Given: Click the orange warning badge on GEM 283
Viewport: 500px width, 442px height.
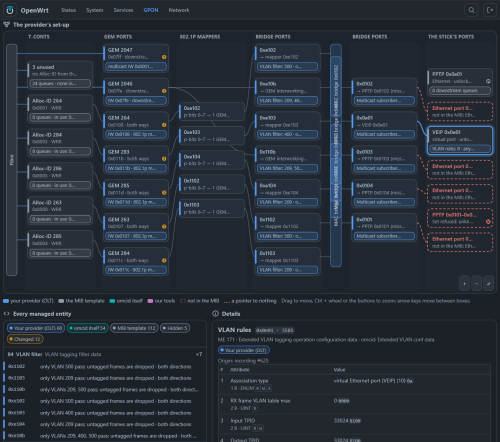Looking at the screenshot, I should pos(164,159).
